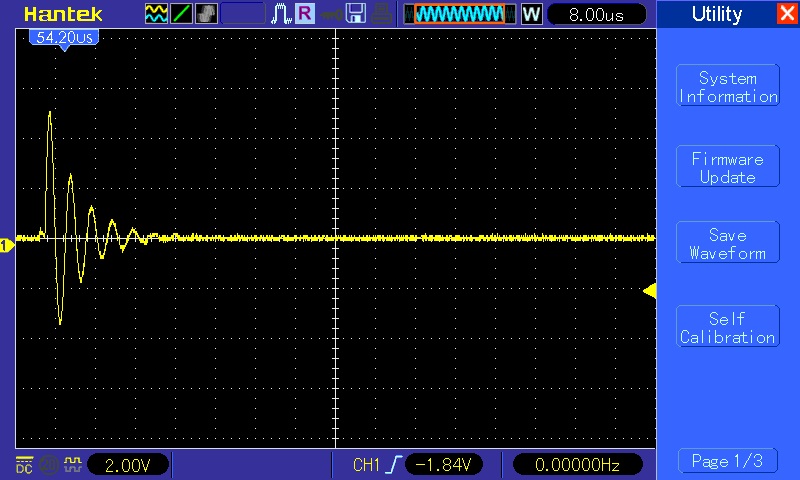Open the -1.84V trigger level field
Image resolution: width=800 pixels, height=480 pixels.
point(446,464)
